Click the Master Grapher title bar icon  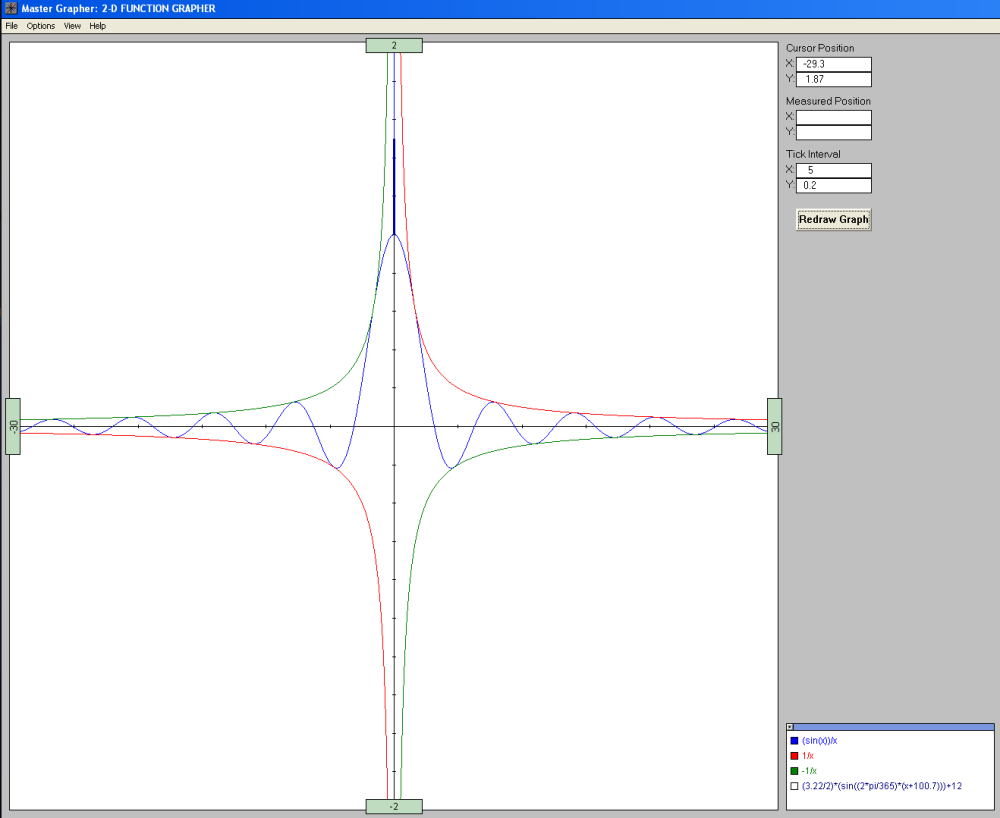click(10, 9)
